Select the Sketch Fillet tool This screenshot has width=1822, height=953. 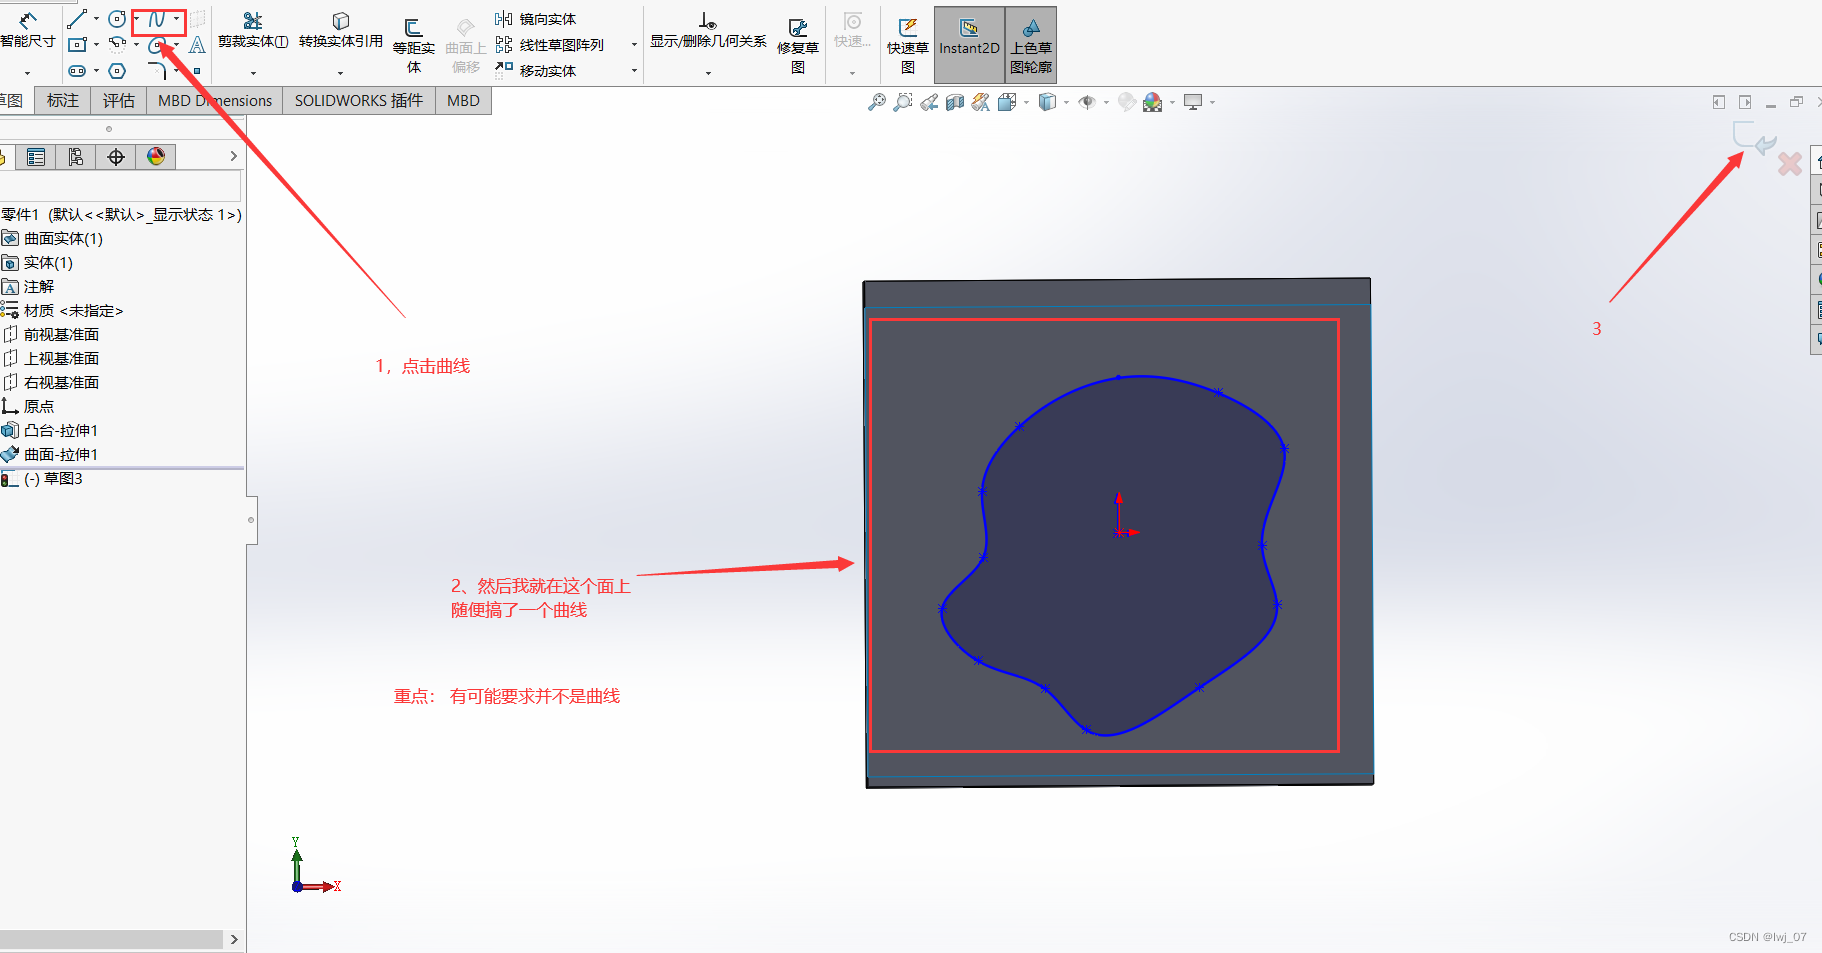coord(157,71)
